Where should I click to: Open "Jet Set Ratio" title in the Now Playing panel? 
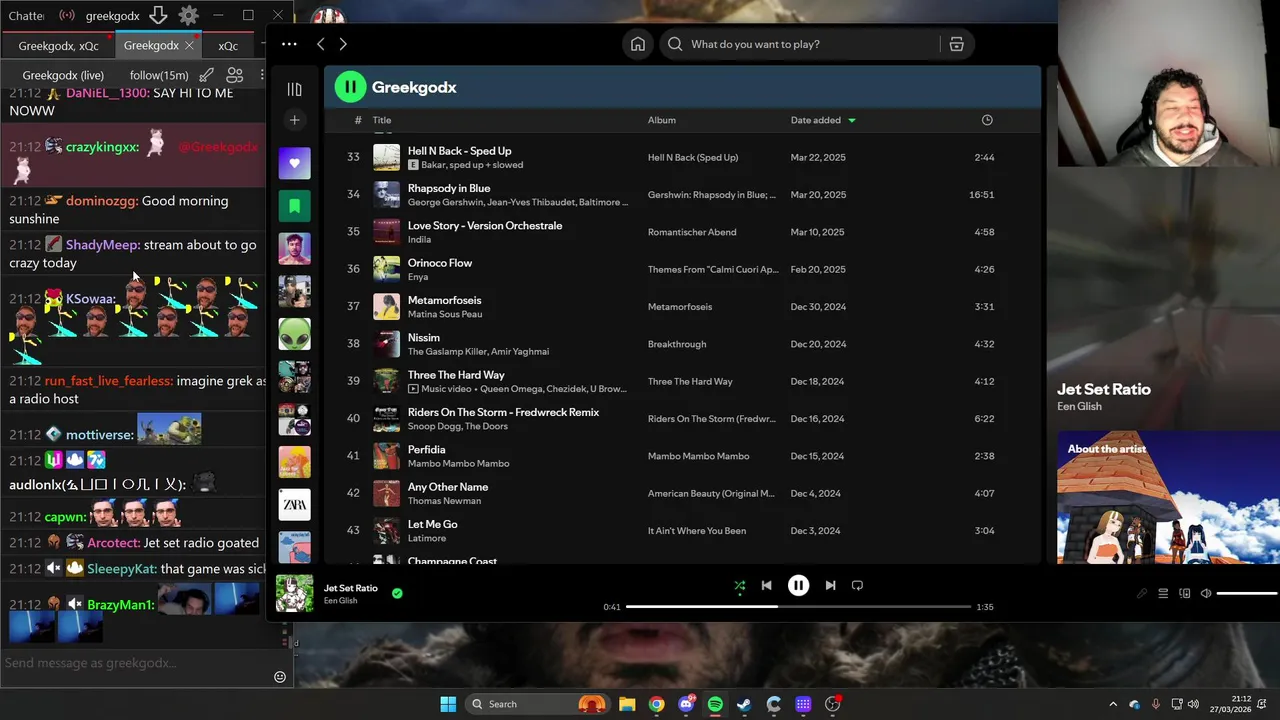pyautogui.click(x=1104, y=389)
